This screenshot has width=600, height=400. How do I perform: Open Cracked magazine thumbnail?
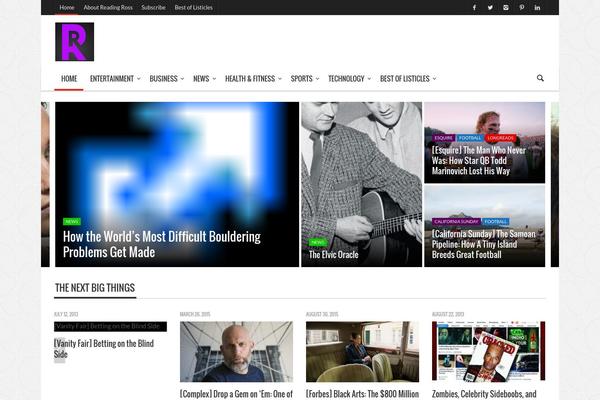[x=488, y=351]
